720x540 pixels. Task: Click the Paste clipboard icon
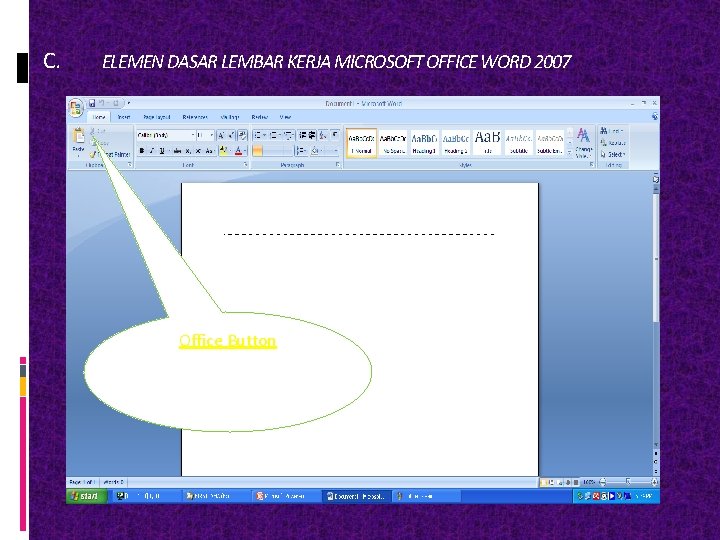point(79,136)
